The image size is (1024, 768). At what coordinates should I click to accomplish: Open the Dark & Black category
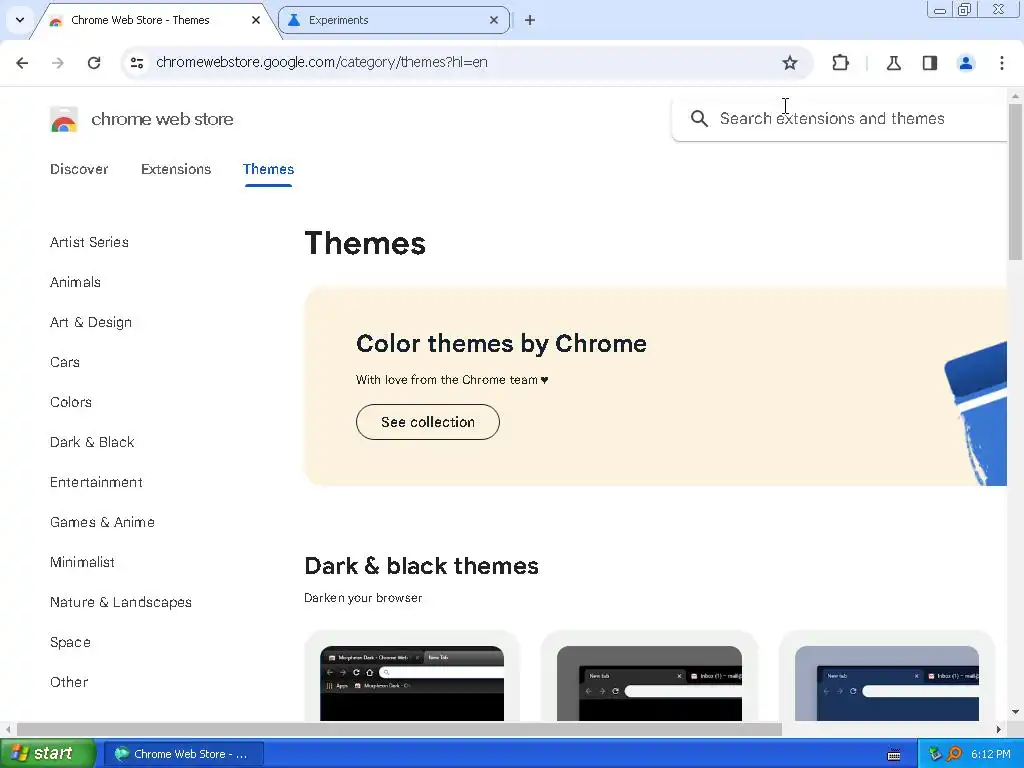pyautogui.click(x=92, y=442)
